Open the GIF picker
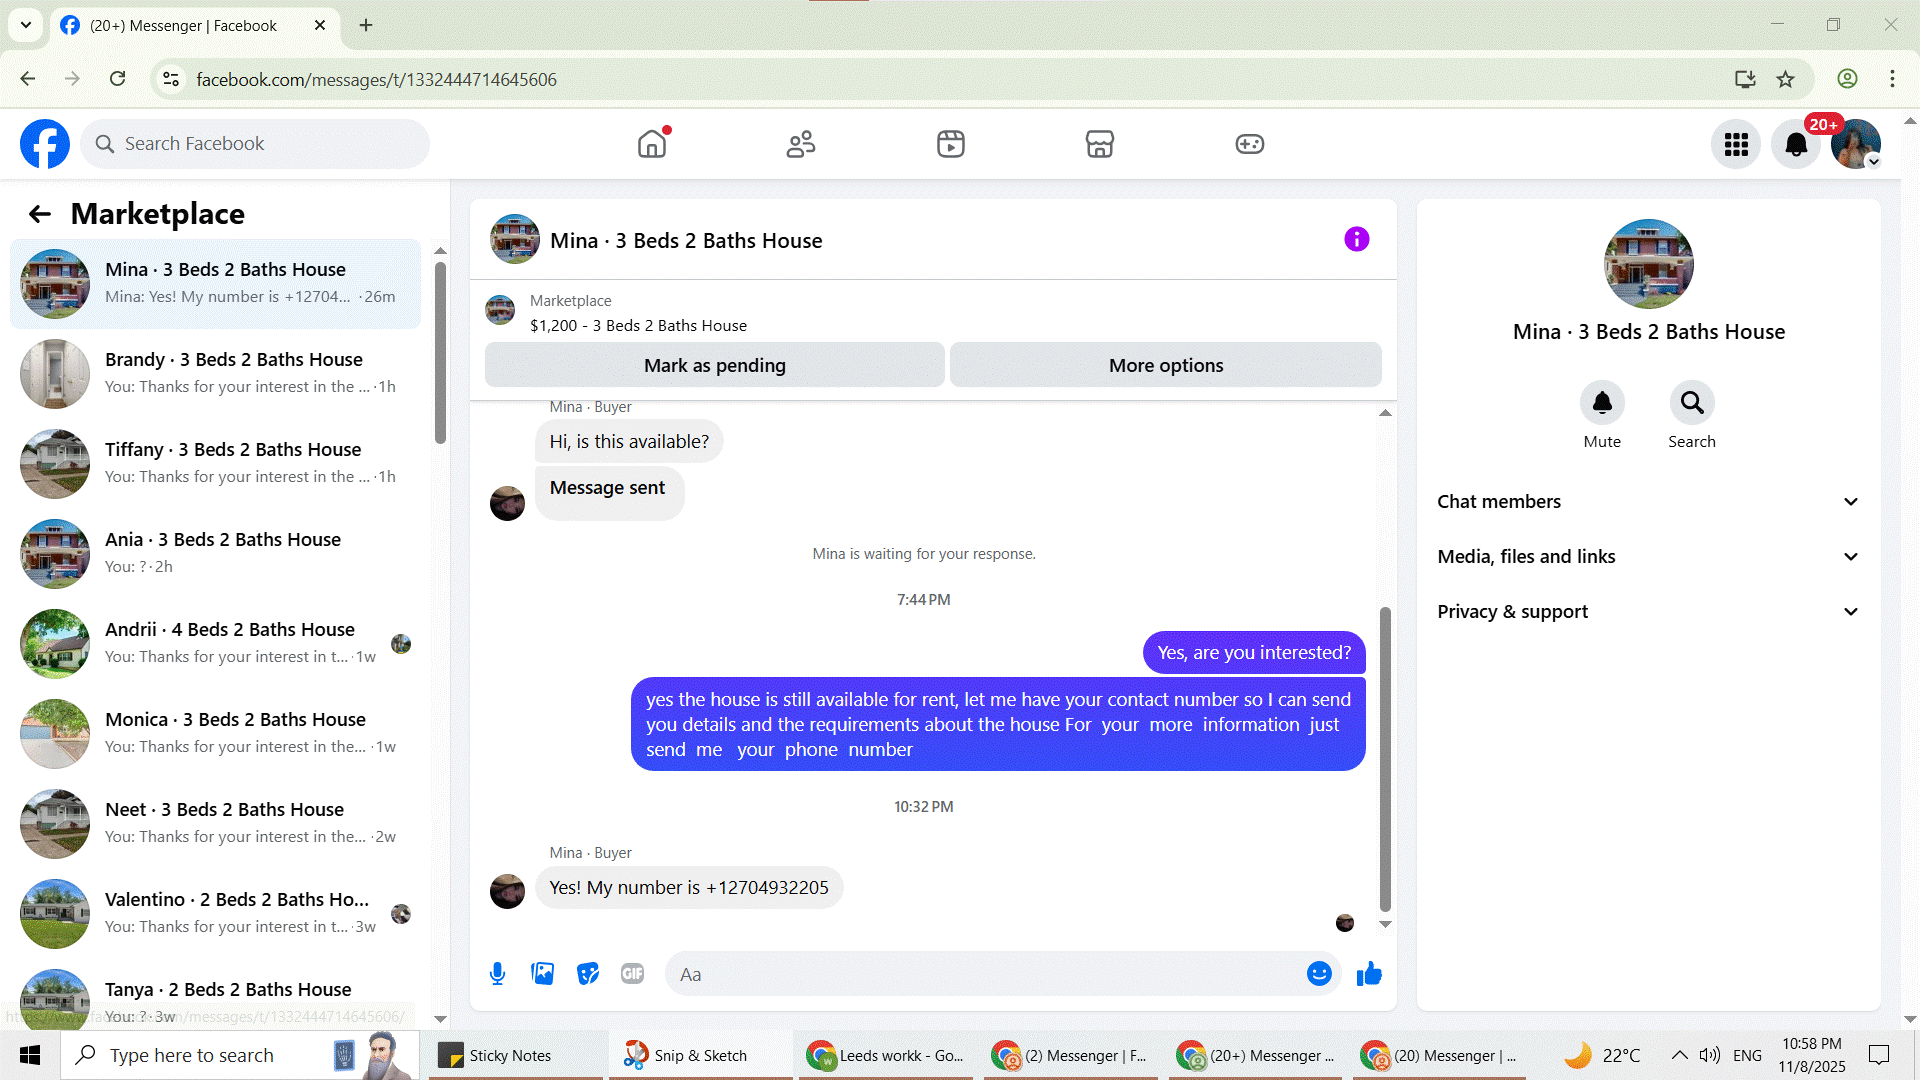The width and height of the screenshot is (1920, 1080). (x=632, y=974)
